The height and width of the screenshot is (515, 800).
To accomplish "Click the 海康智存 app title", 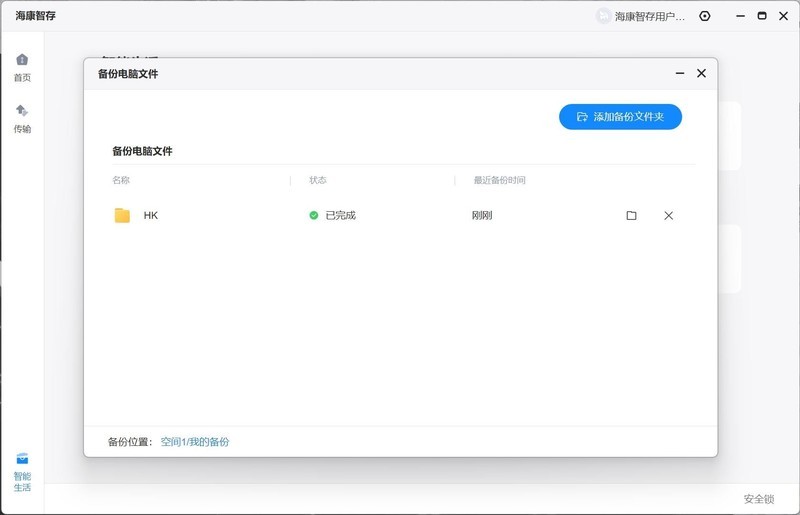I will tap(35, 16).
